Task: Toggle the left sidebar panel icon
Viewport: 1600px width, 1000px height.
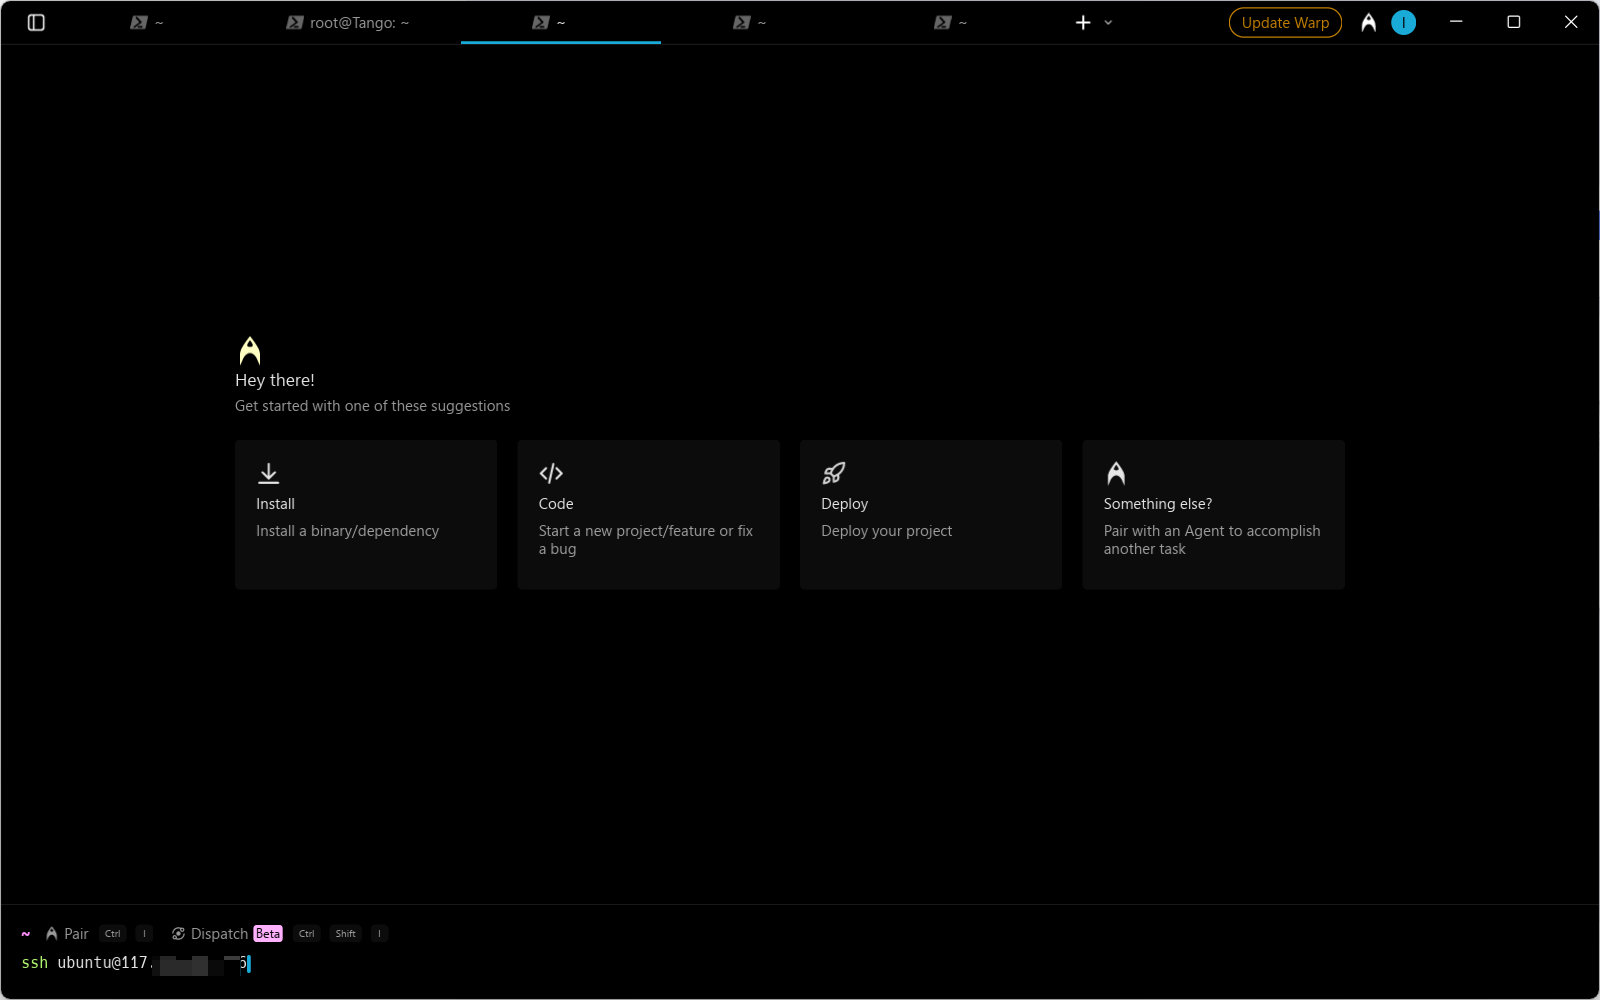Action: [36, 22]
